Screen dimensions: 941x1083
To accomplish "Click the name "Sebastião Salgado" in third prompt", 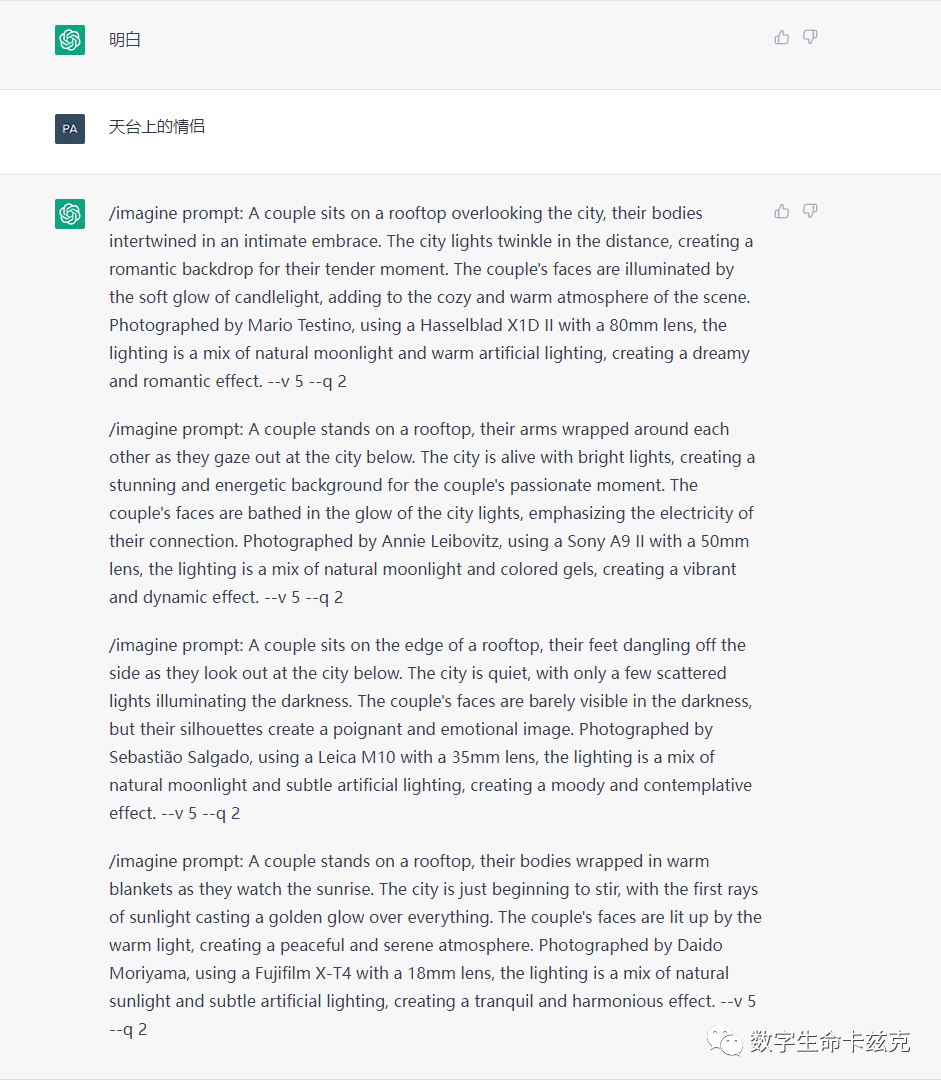I will tap(176, 757).
